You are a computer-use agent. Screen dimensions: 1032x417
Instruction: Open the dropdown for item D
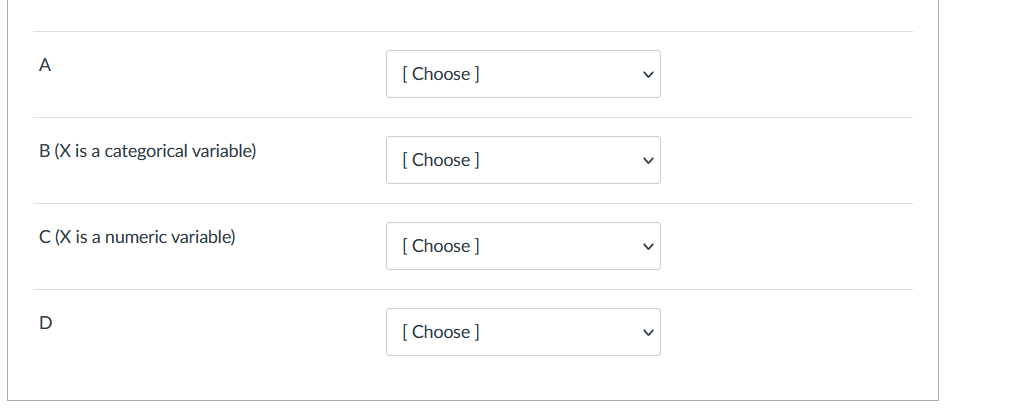coord(522,332)
